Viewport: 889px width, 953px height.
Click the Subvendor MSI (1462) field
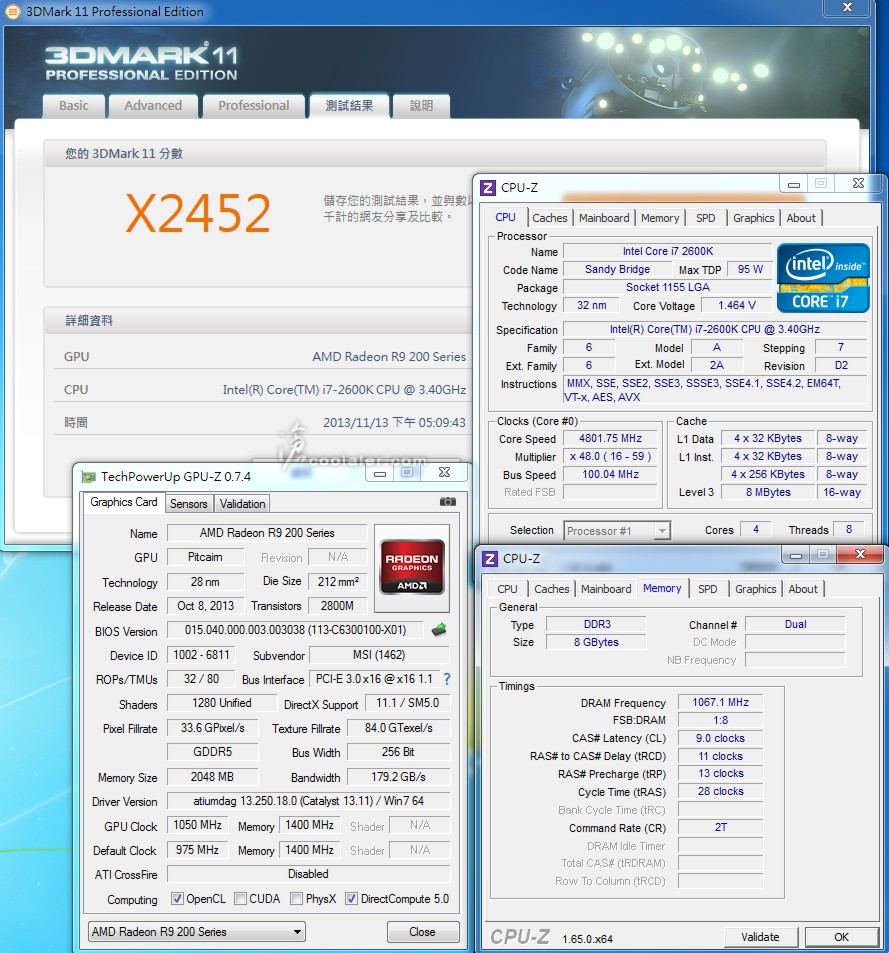[379, 655]
